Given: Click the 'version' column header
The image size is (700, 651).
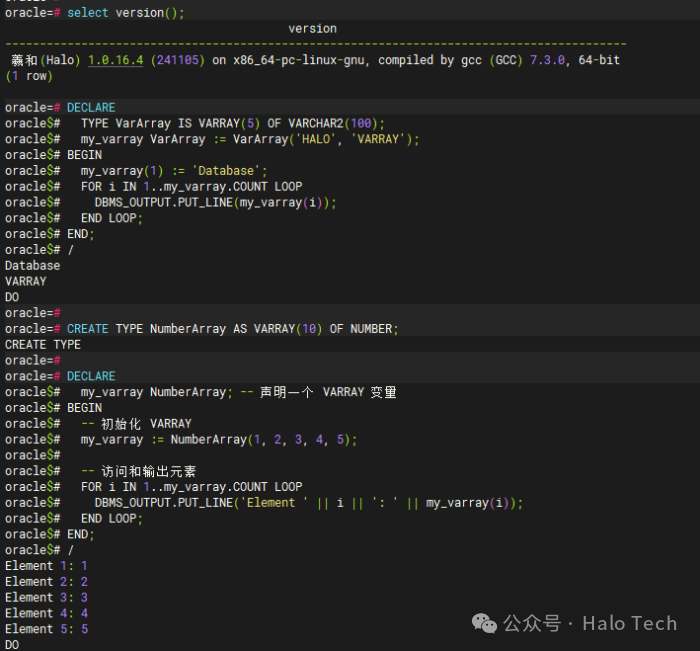Looking at the screenshot, I should tap(312, 29).
